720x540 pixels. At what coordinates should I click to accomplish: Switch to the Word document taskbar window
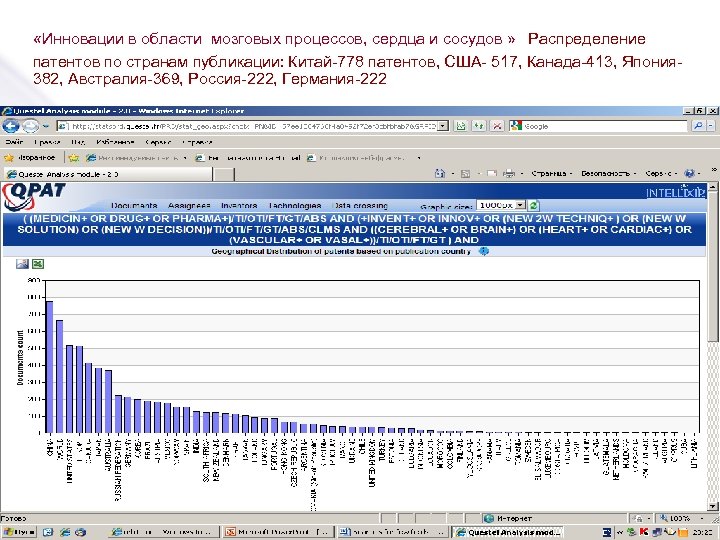(x=393, y=532)
